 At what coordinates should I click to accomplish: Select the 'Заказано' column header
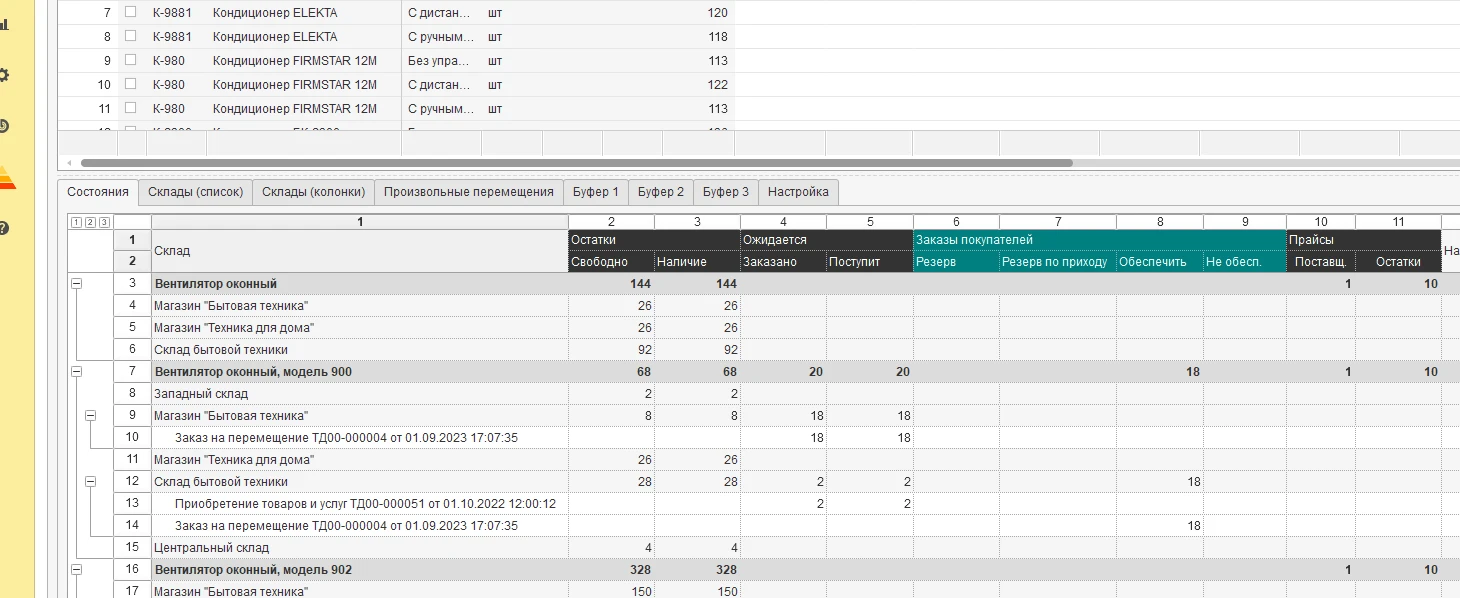coord(783,262)
